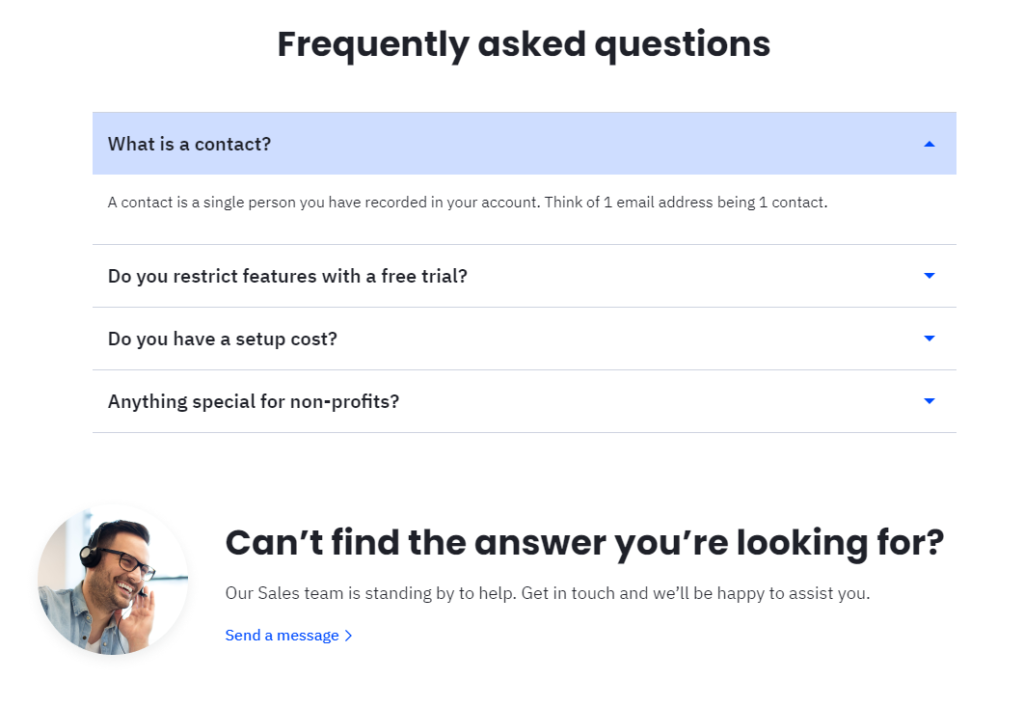Viewport: 1024px width, 706px height.
Task: Collapse the "What is a contact?" arrow
Action: tap(929, 144)
